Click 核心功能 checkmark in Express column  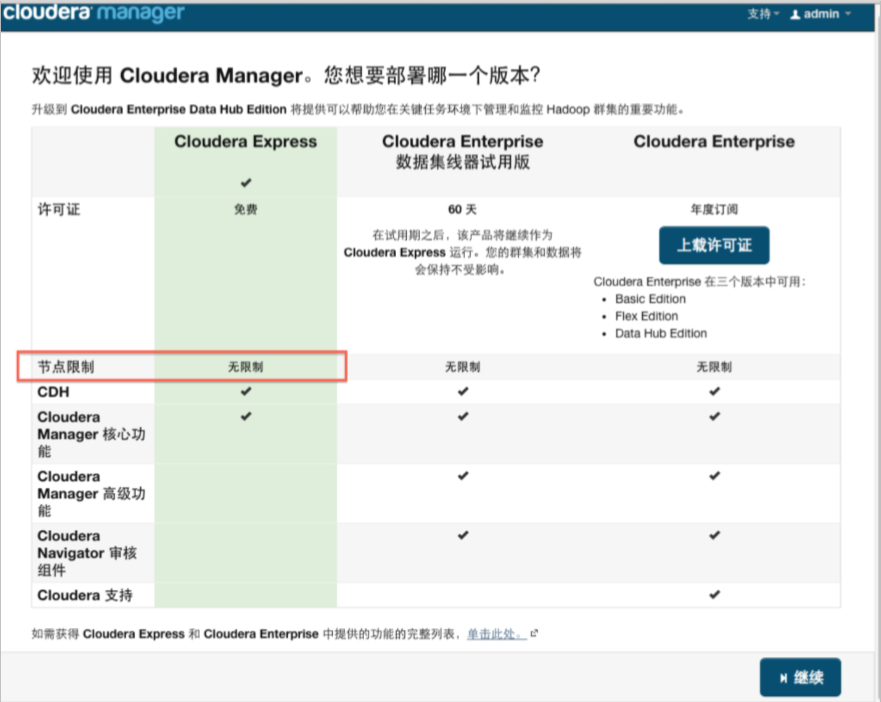246,416
